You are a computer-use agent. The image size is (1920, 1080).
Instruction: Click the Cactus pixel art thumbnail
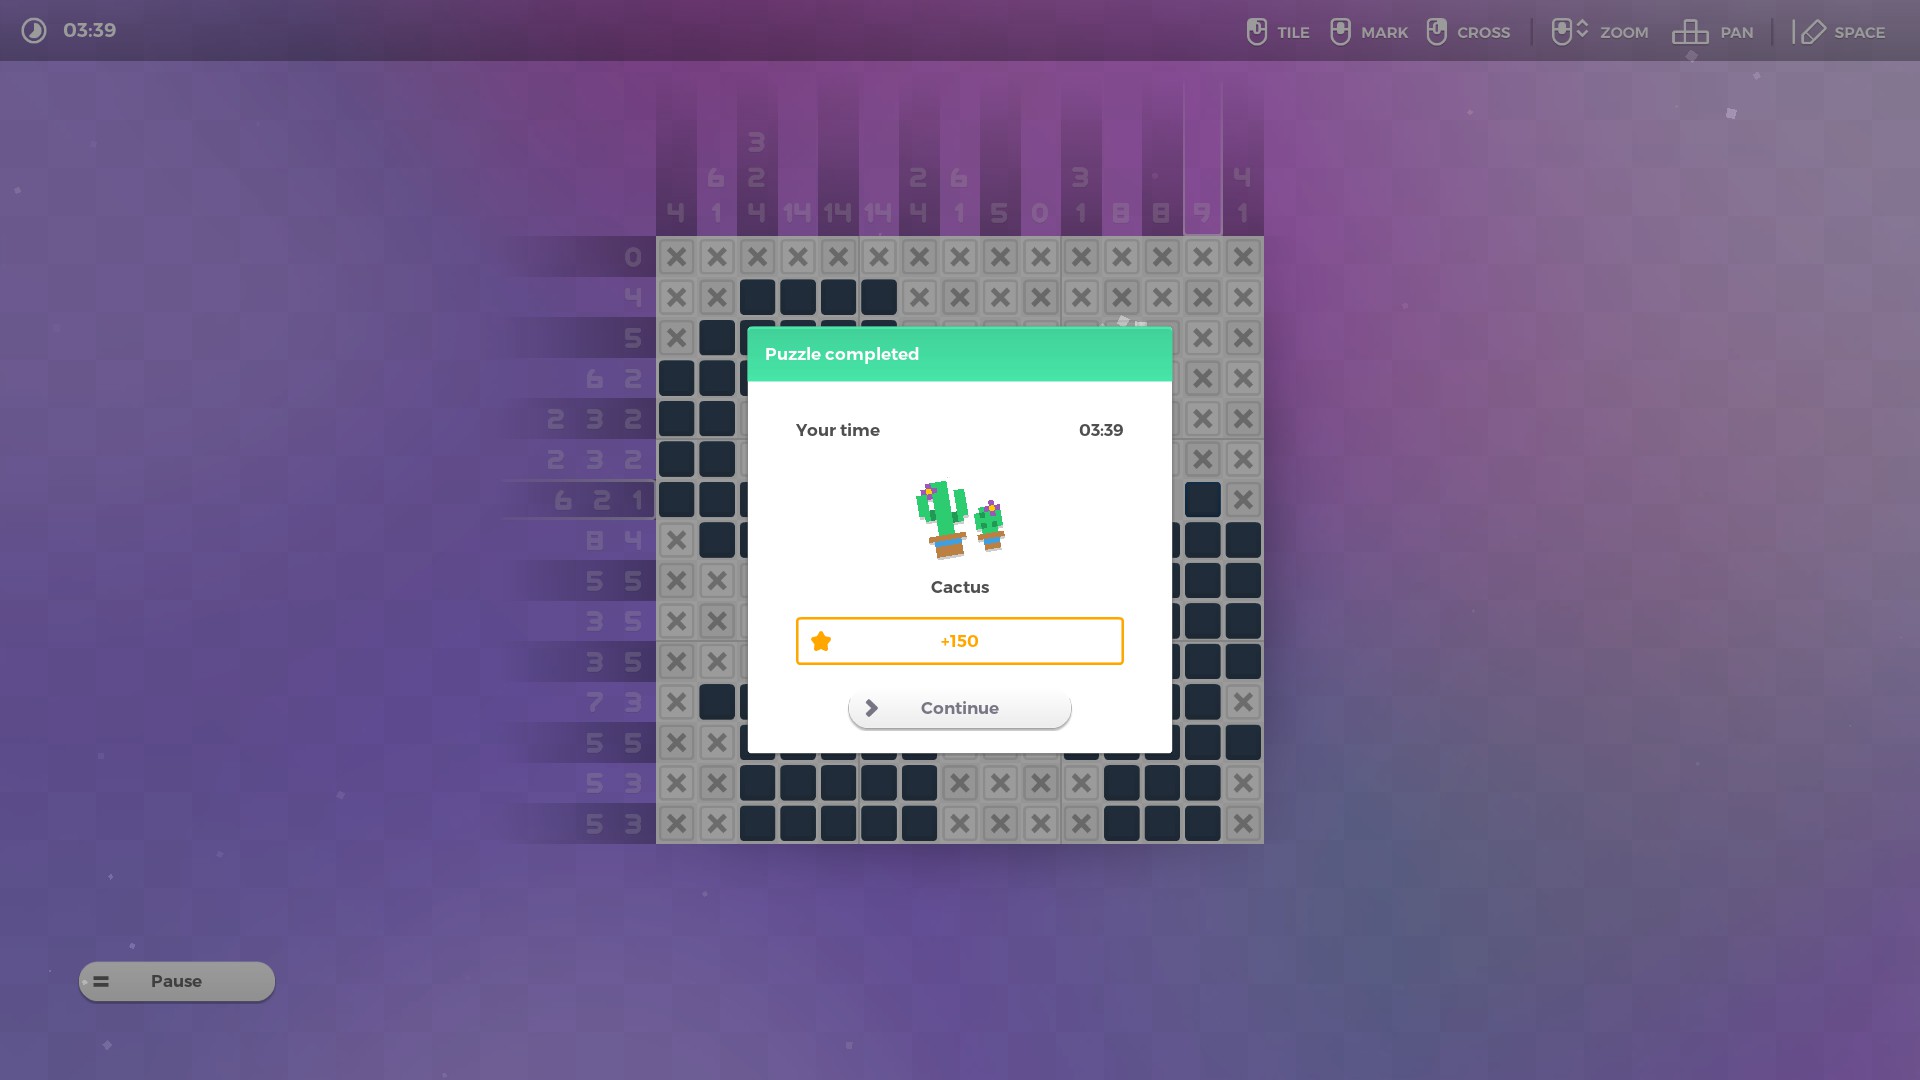(960, 519)
